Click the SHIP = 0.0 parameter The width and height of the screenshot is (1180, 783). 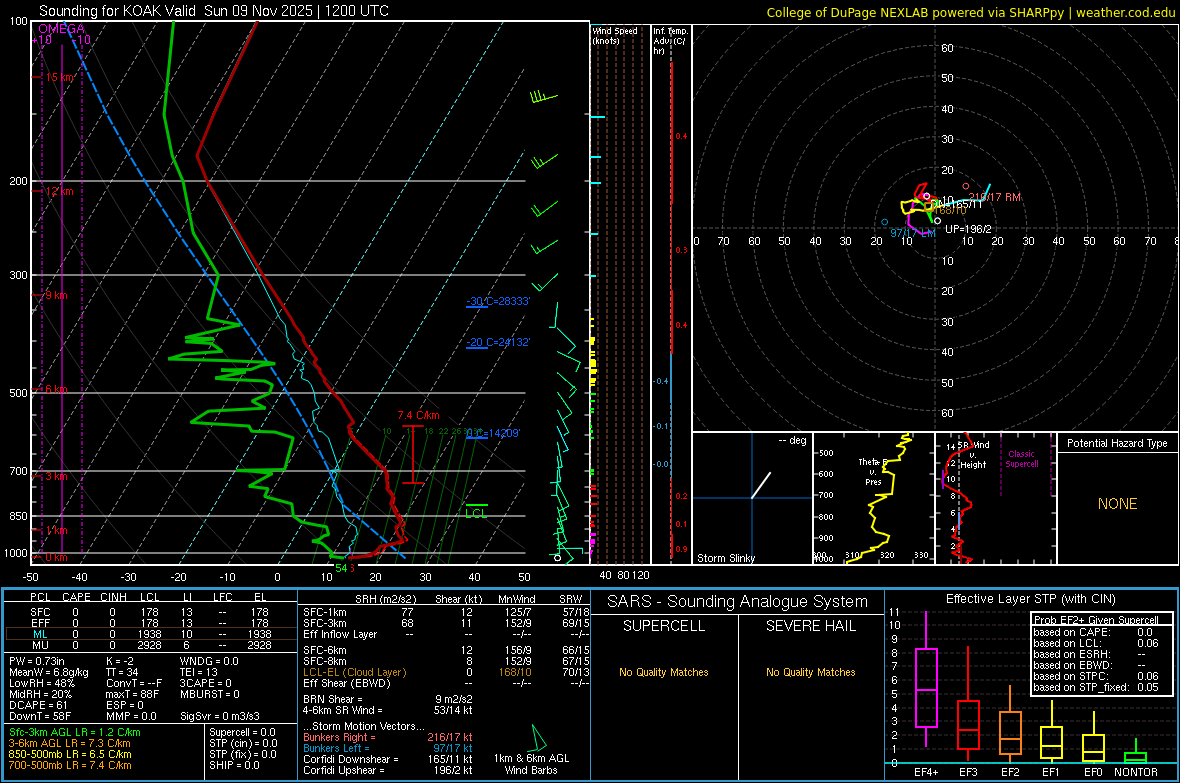click(234, 765)
